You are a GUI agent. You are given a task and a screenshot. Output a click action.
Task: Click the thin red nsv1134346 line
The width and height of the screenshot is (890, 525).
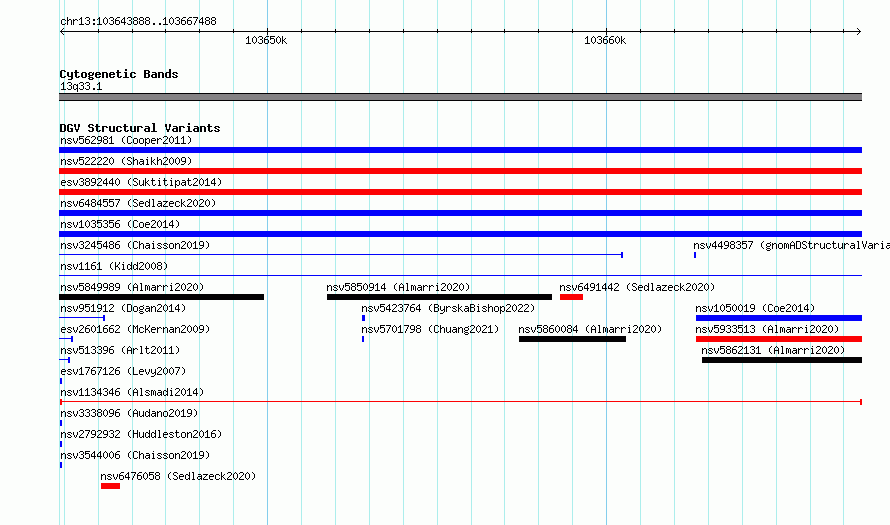point(461,402)
